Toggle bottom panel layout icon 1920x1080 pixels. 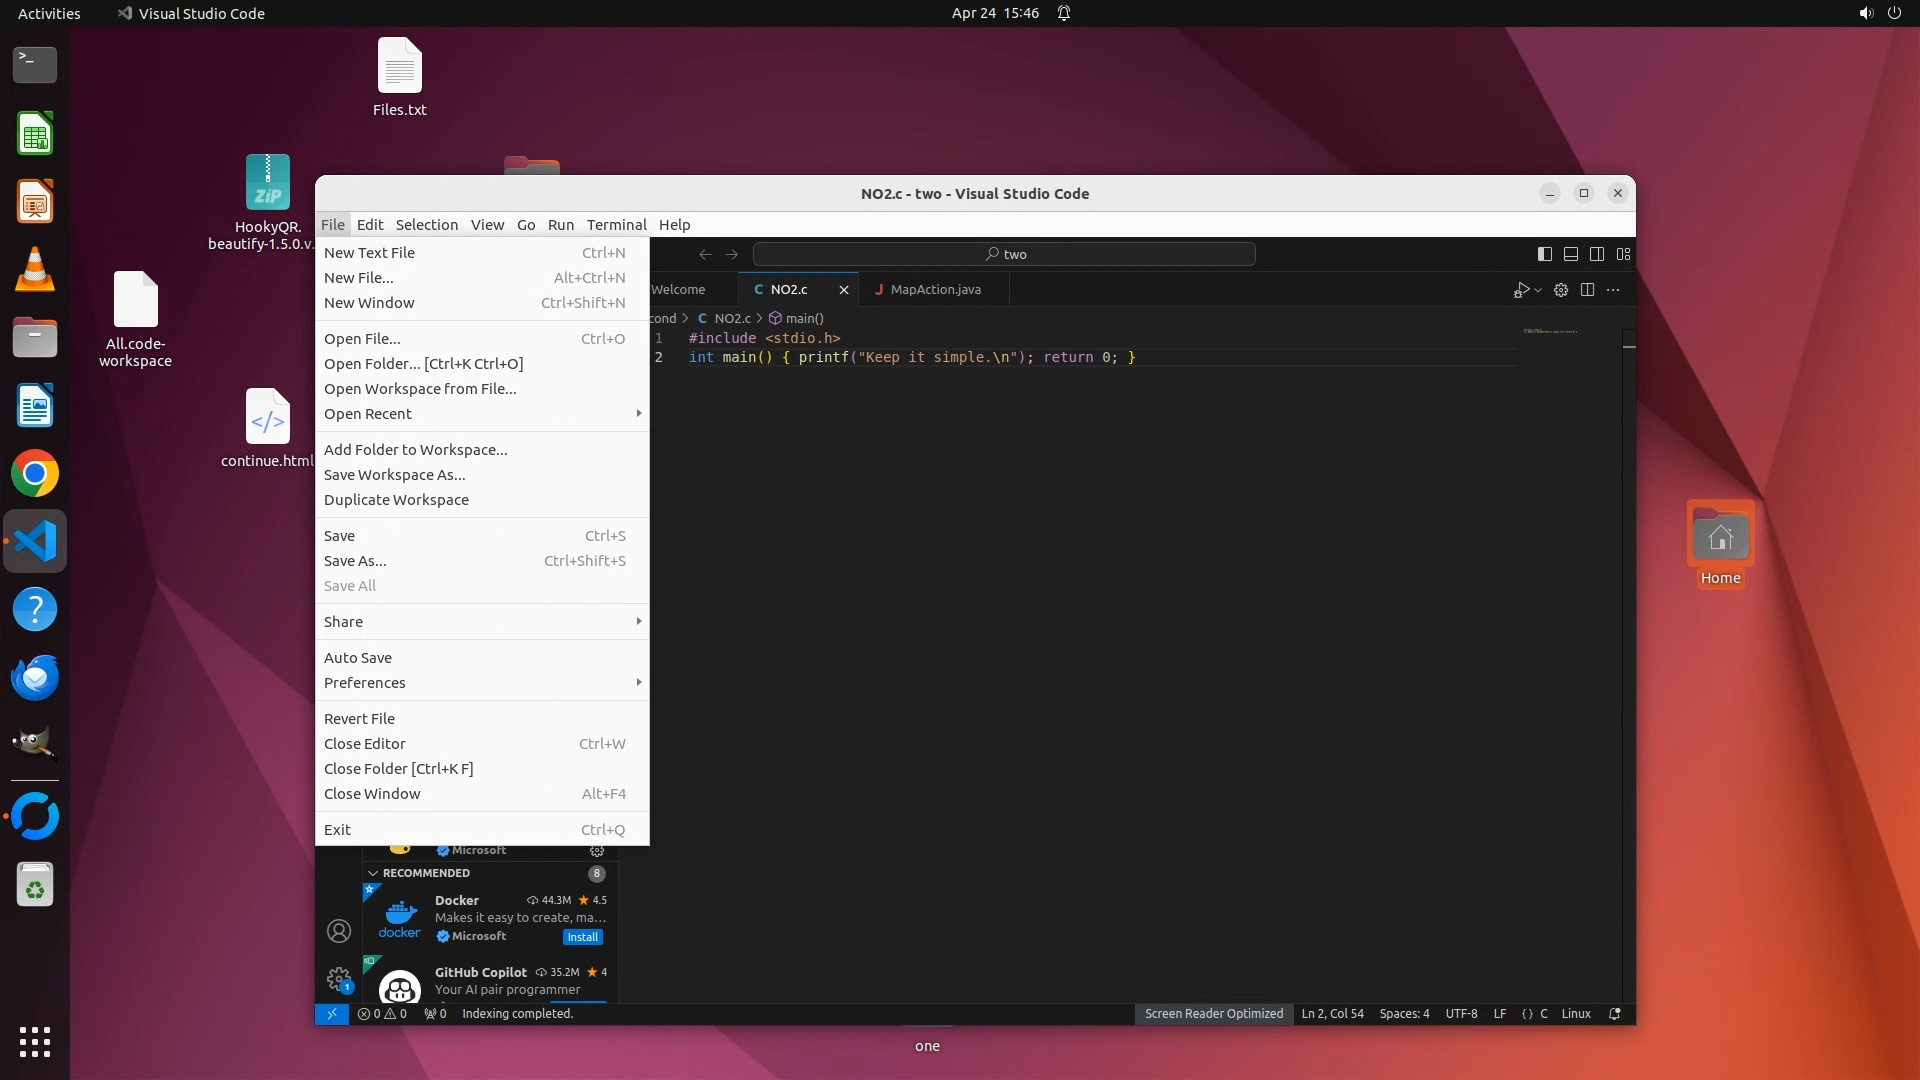click(1570, 254)
